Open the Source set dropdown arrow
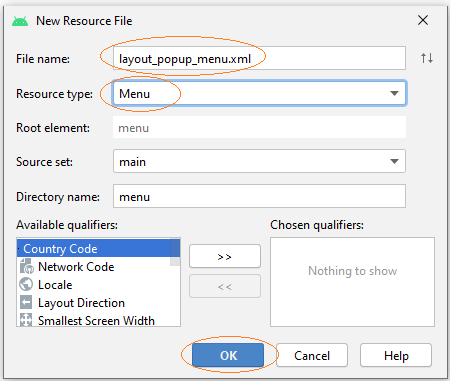This screenshot has height=381, width=450. (x=394, y=162)
